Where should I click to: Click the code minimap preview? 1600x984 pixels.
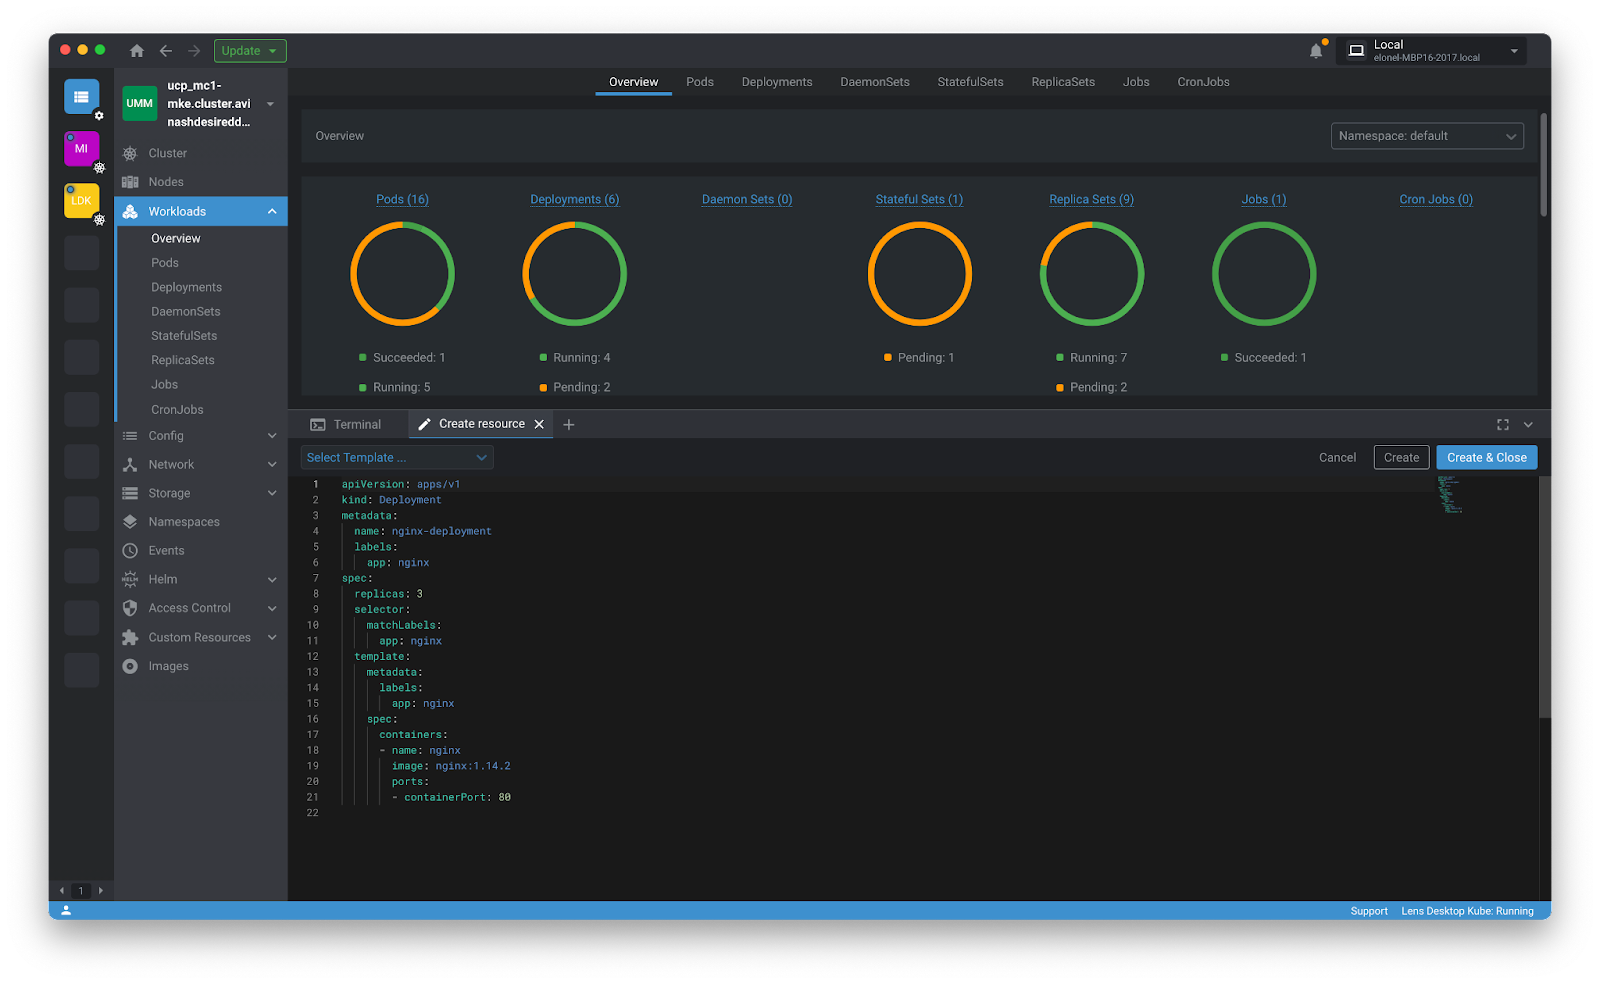(x=1450, y=495)
